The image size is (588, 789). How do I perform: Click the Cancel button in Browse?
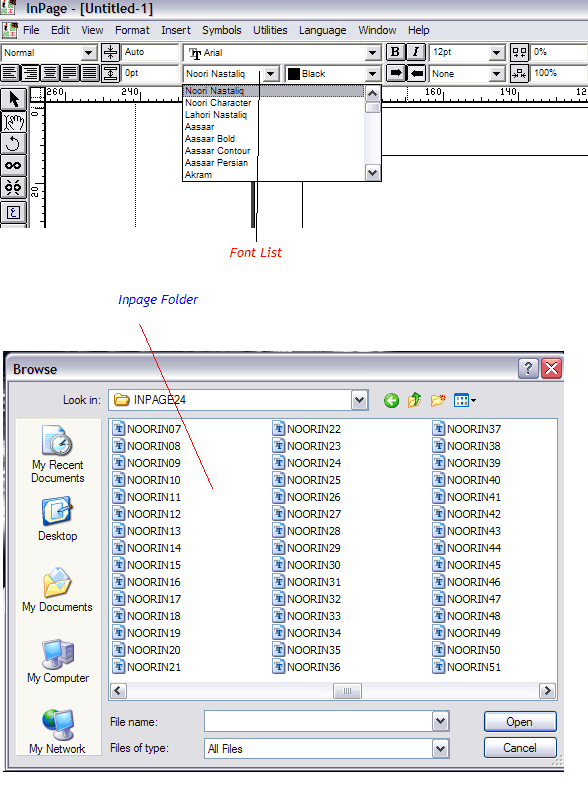coord(520,748)
